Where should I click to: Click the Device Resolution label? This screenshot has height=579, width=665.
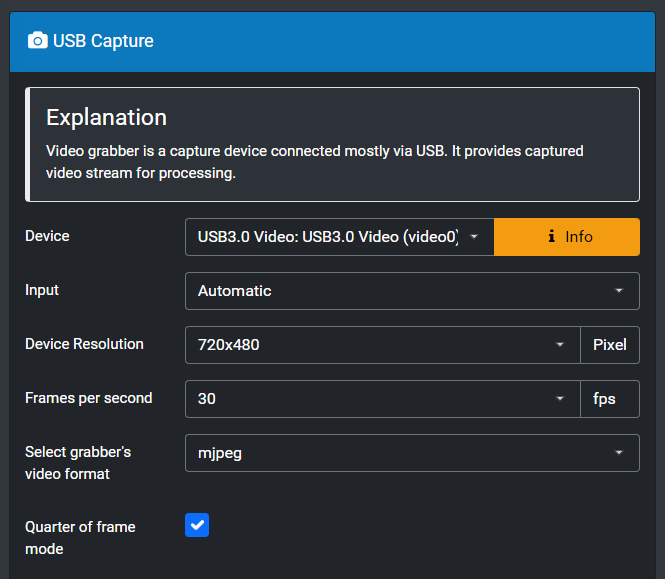(84, 344)
